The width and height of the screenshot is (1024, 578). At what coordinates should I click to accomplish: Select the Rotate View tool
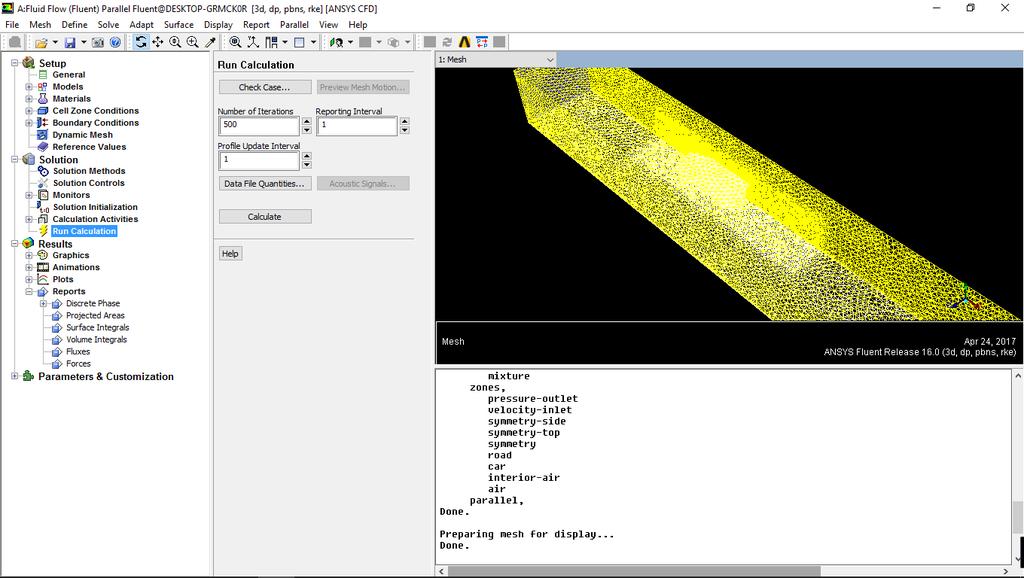click(141, 42)
